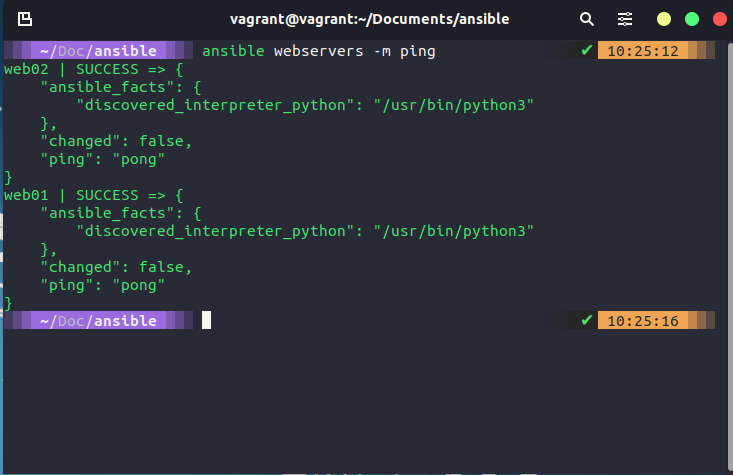Click the green checkmark beside 10:25:12

point(587,50)
